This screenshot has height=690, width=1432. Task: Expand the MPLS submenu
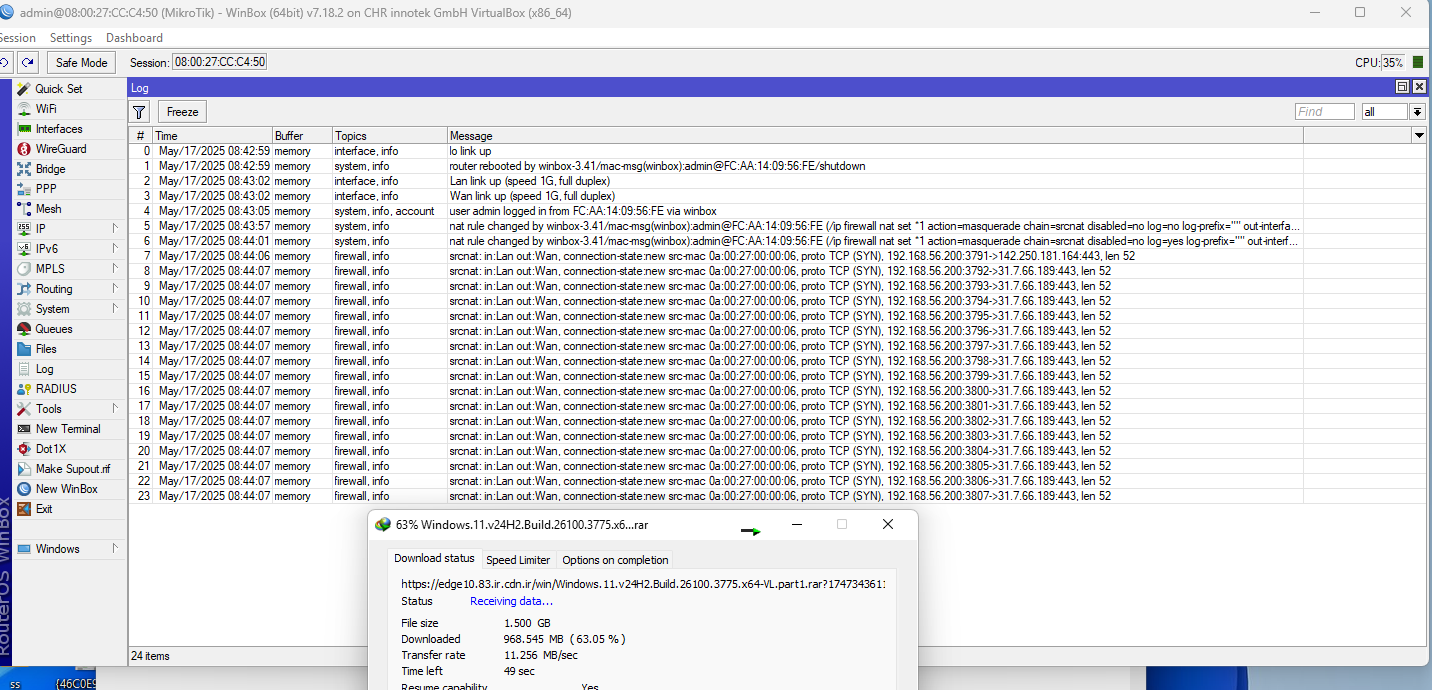[x=114, y=269]
